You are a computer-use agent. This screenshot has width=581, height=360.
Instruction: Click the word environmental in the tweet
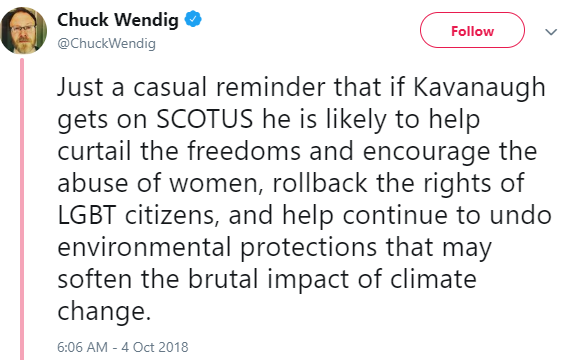click(145, 247)
